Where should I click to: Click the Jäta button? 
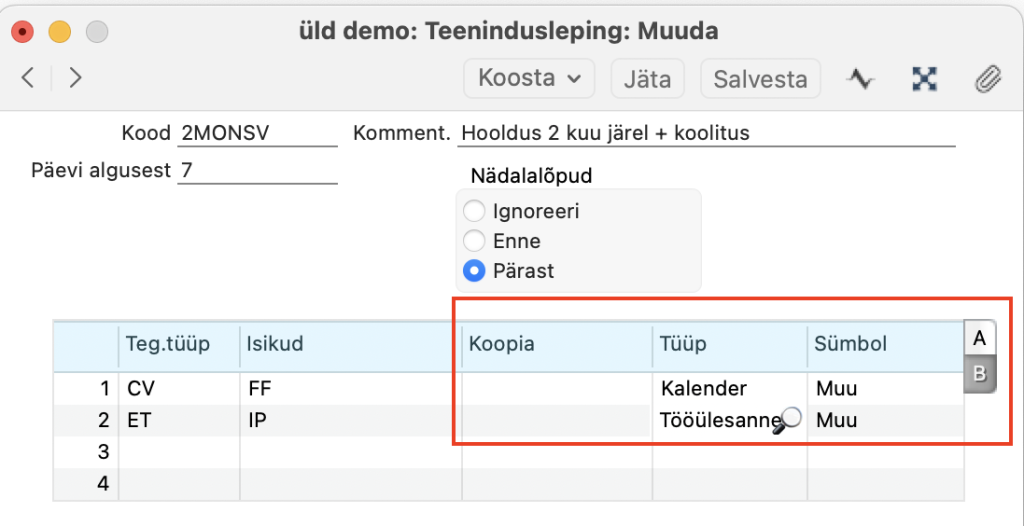click(x=647, y=79)
